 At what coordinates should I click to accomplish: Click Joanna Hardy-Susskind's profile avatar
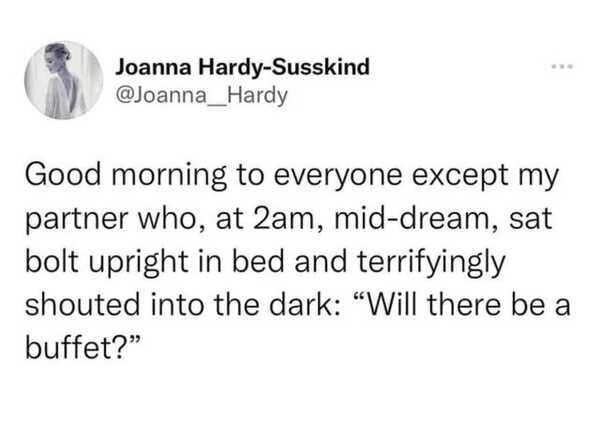coord(63,80)
